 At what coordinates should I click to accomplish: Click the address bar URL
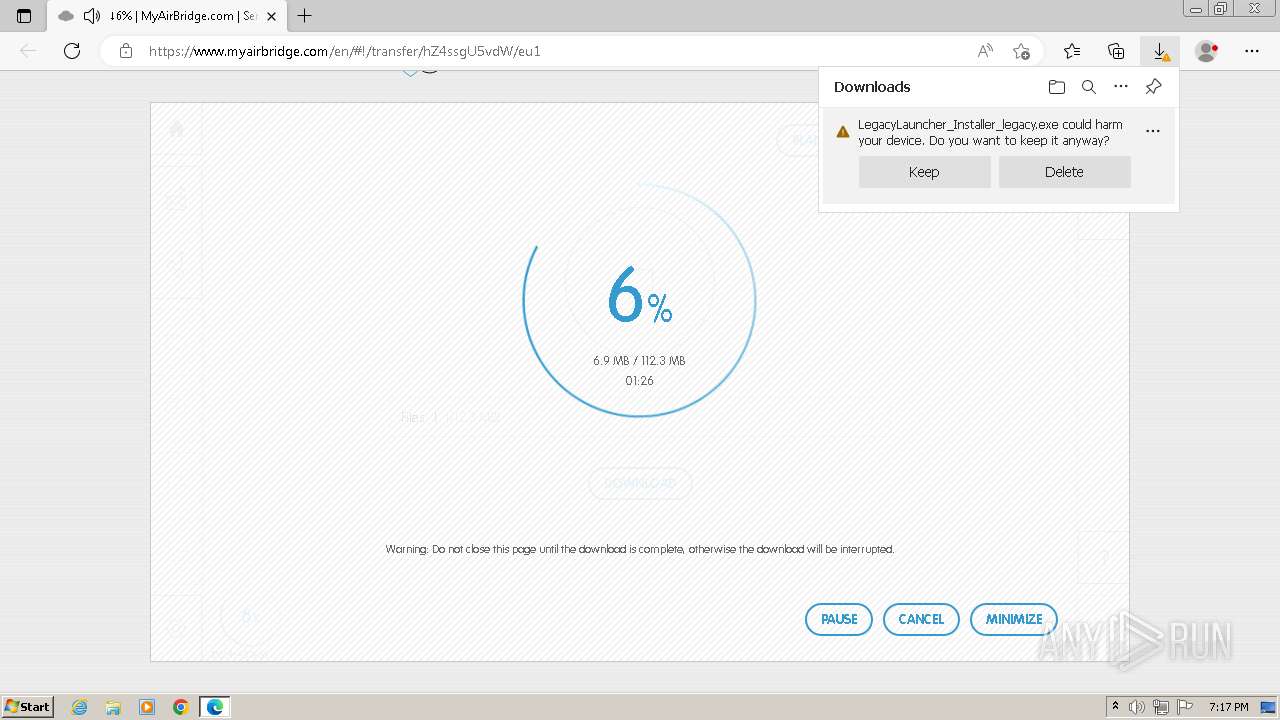tap(345, 51)
